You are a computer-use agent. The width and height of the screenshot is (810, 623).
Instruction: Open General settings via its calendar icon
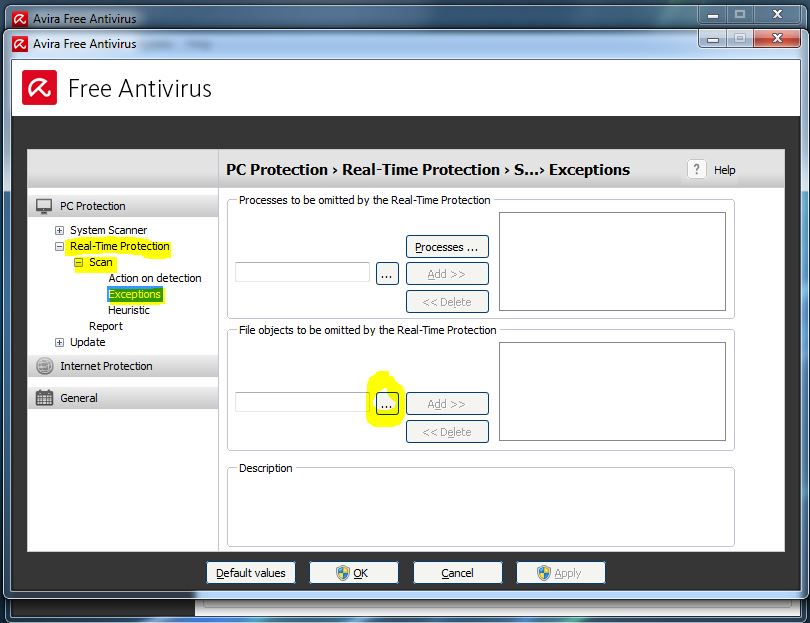45,397
